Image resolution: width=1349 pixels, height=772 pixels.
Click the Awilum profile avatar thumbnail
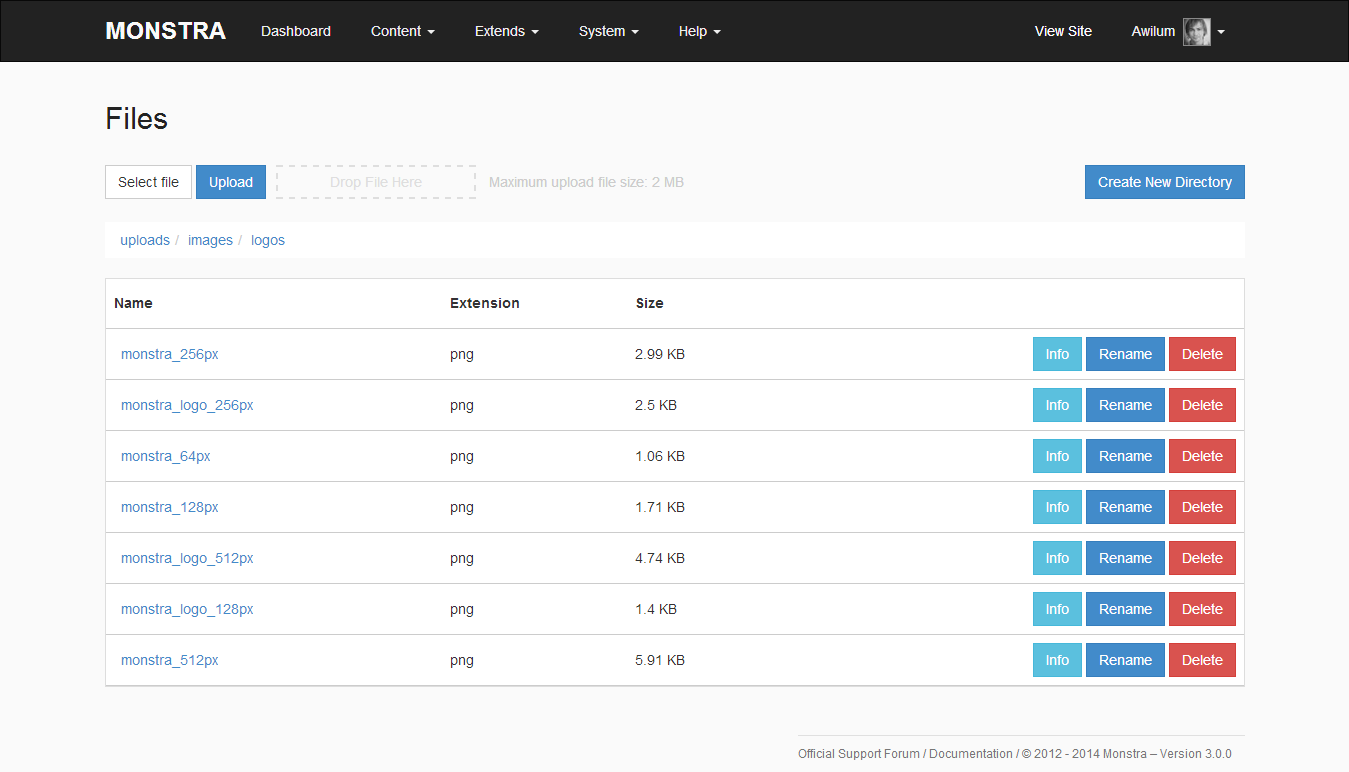tap(1196, 31)
